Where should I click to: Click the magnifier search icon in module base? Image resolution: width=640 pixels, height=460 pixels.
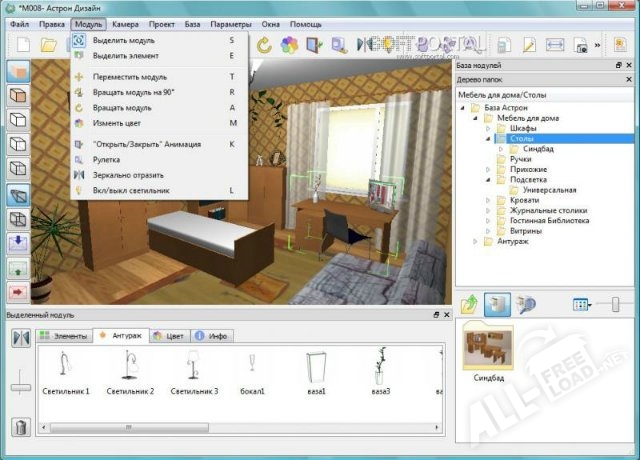click(526, 304)
